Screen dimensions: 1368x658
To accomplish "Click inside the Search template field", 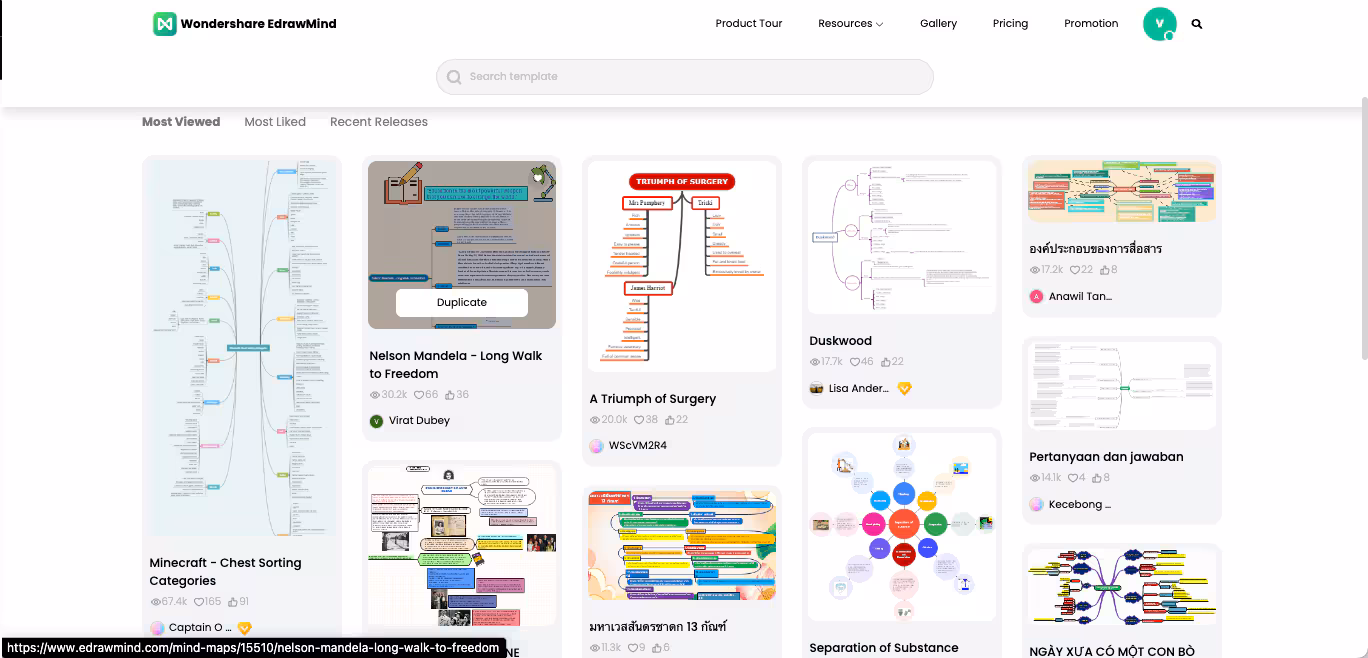I will 684,77.
